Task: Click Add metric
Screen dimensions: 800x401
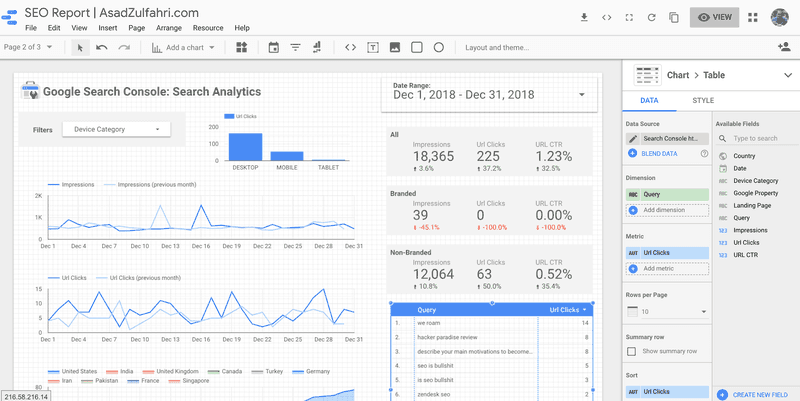Action: (x=667, y=268)
